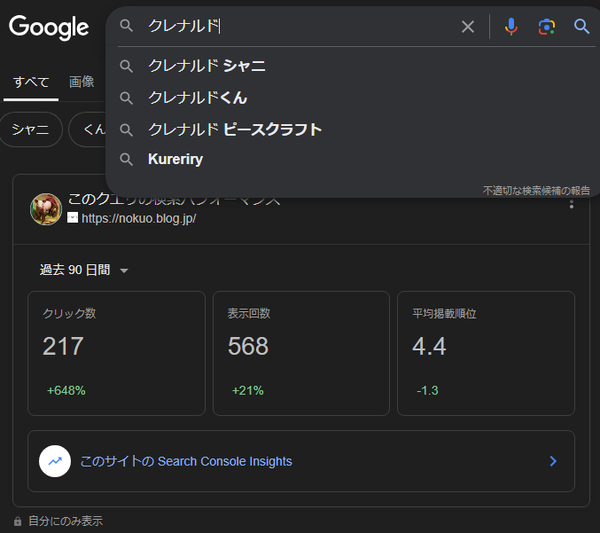The width and height of the screenshot is (600, 533).
Task: Clear the search box with X
Action: tap(468, 27)
